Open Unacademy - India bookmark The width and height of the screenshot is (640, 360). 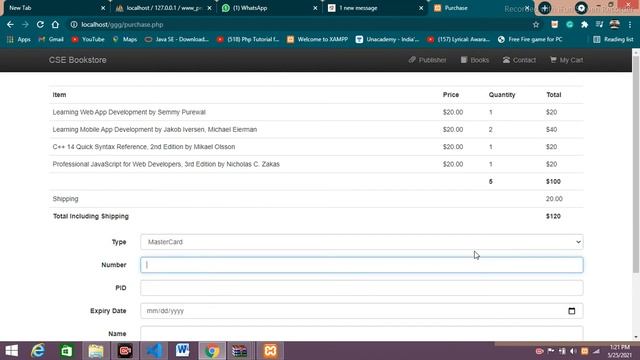[x=387, y=40]
